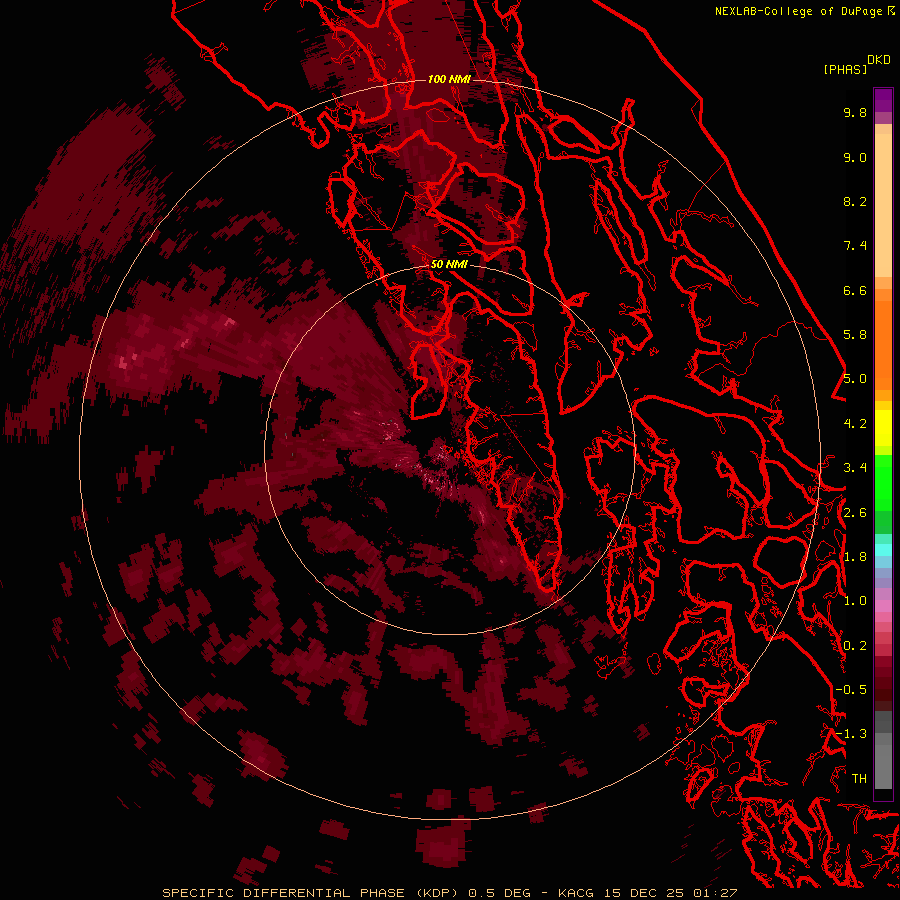Click the KACG station identifier in caption
The width and height of the screenshot is (900, 900).
(x=576, y=893)
